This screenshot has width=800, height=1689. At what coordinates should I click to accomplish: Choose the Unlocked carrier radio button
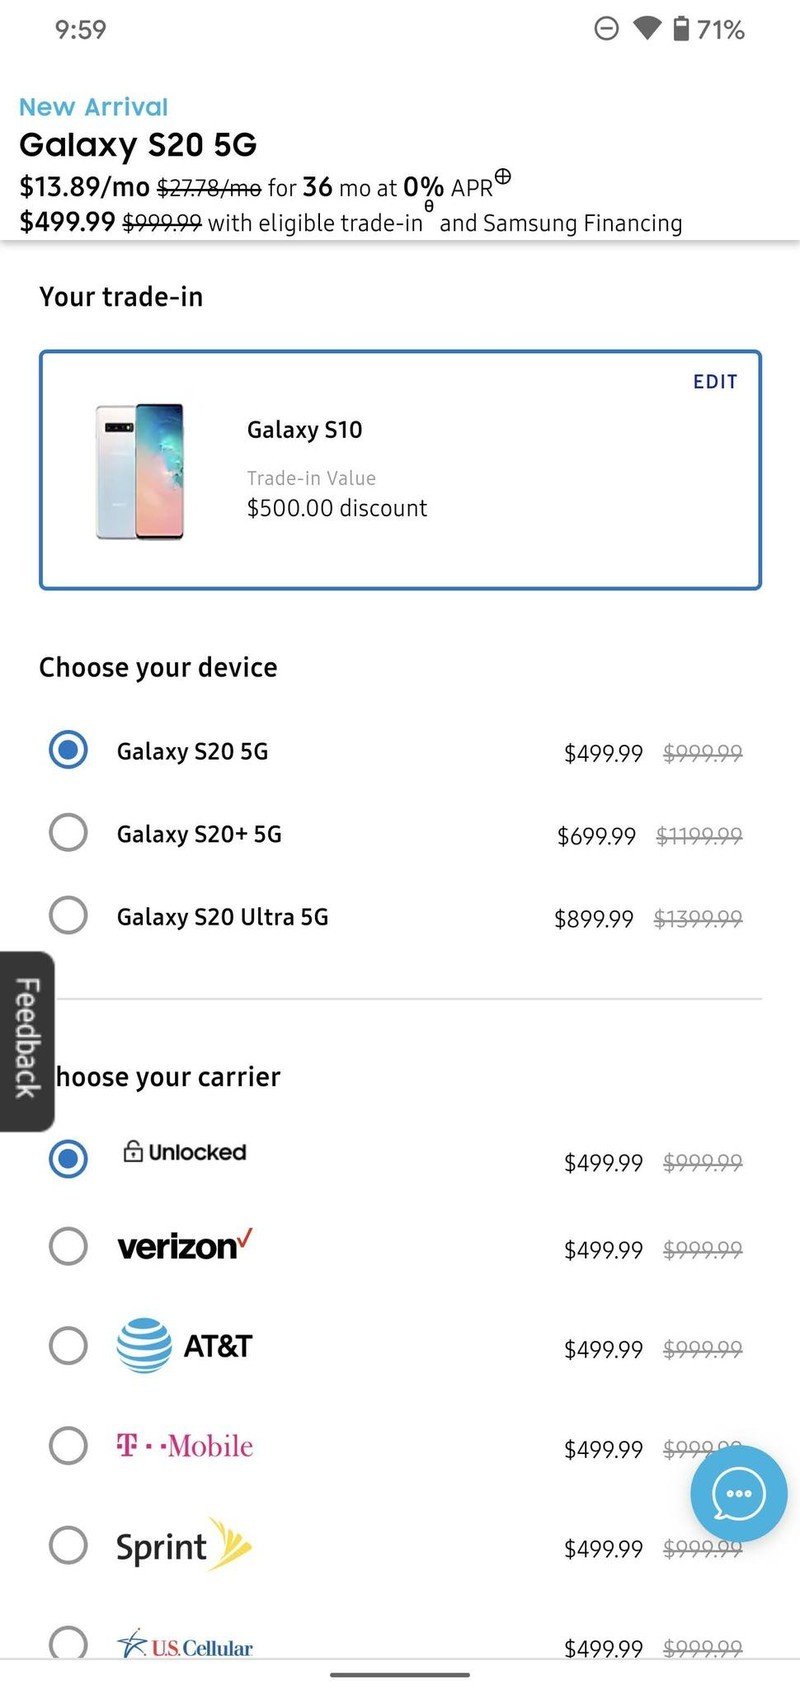point(68,1158)
